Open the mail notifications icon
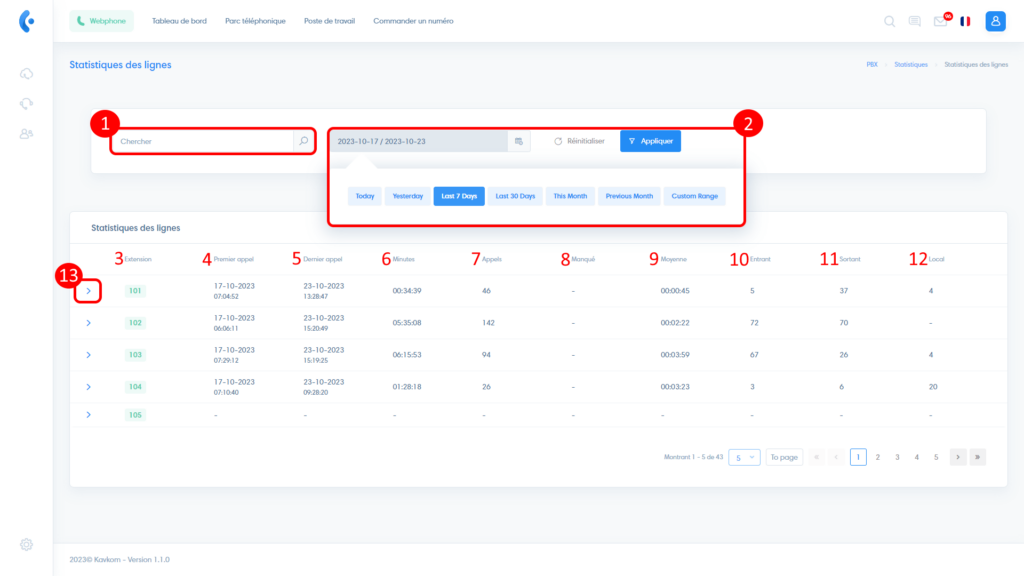This screenshot has width=1024, height=576. coord(940,21)
